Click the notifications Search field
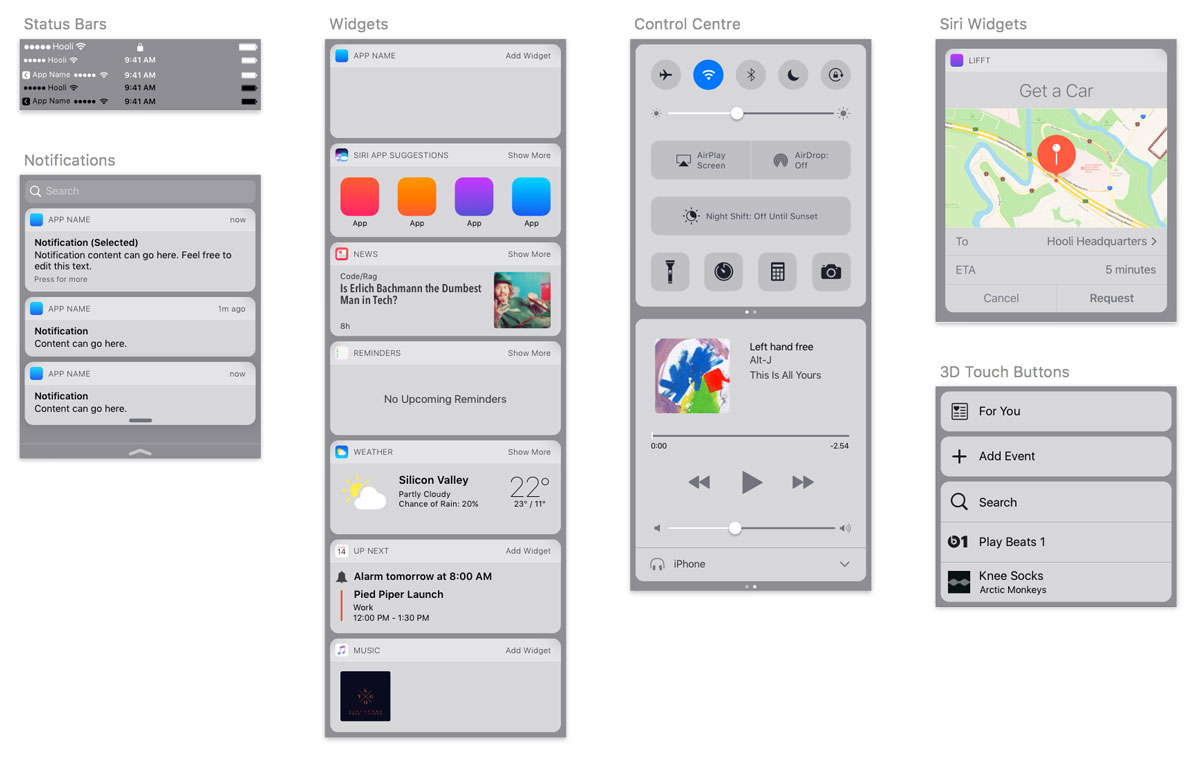 point(140,191)
